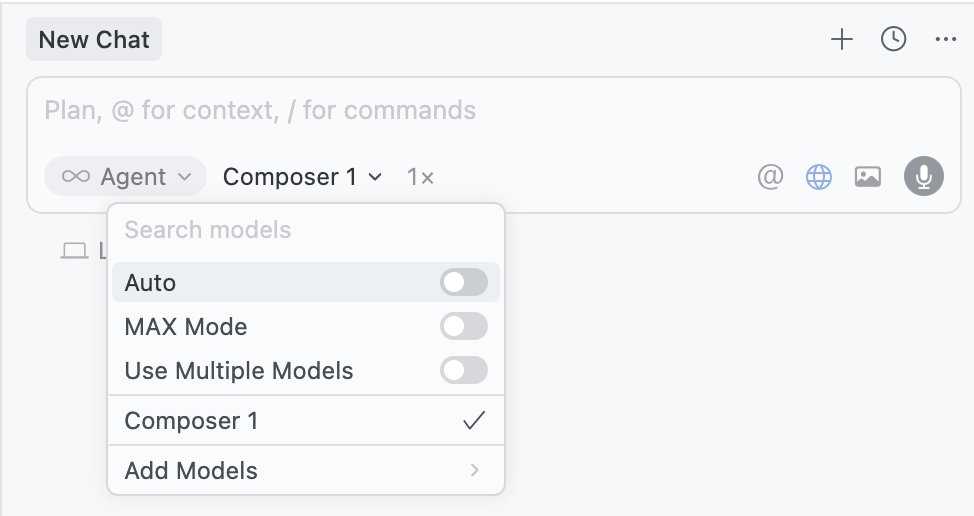Click the 1× multiplier label
Image resolution: width=974 pixels, height=516 pixels.
coord(420,177)
